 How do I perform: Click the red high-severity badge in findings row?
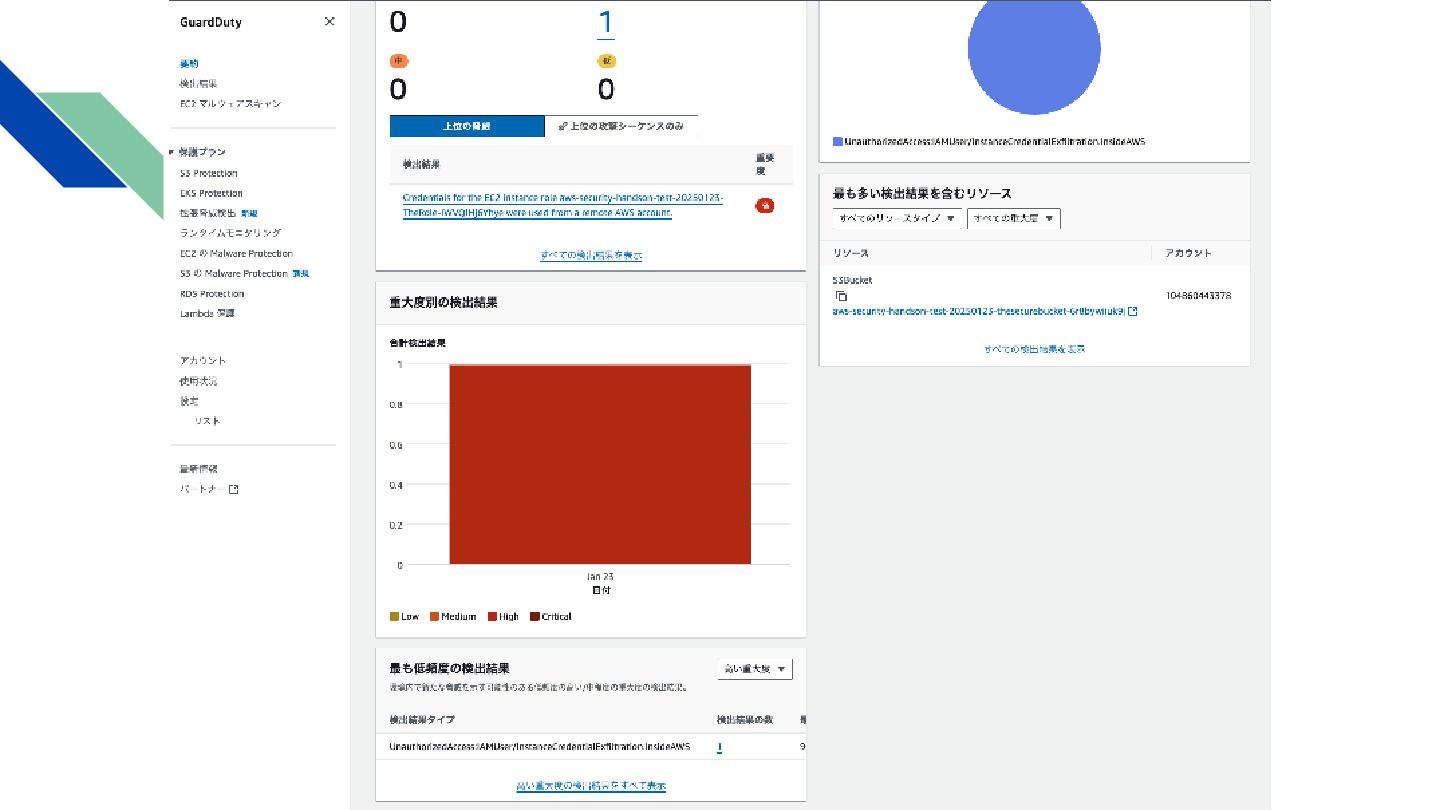765,205
